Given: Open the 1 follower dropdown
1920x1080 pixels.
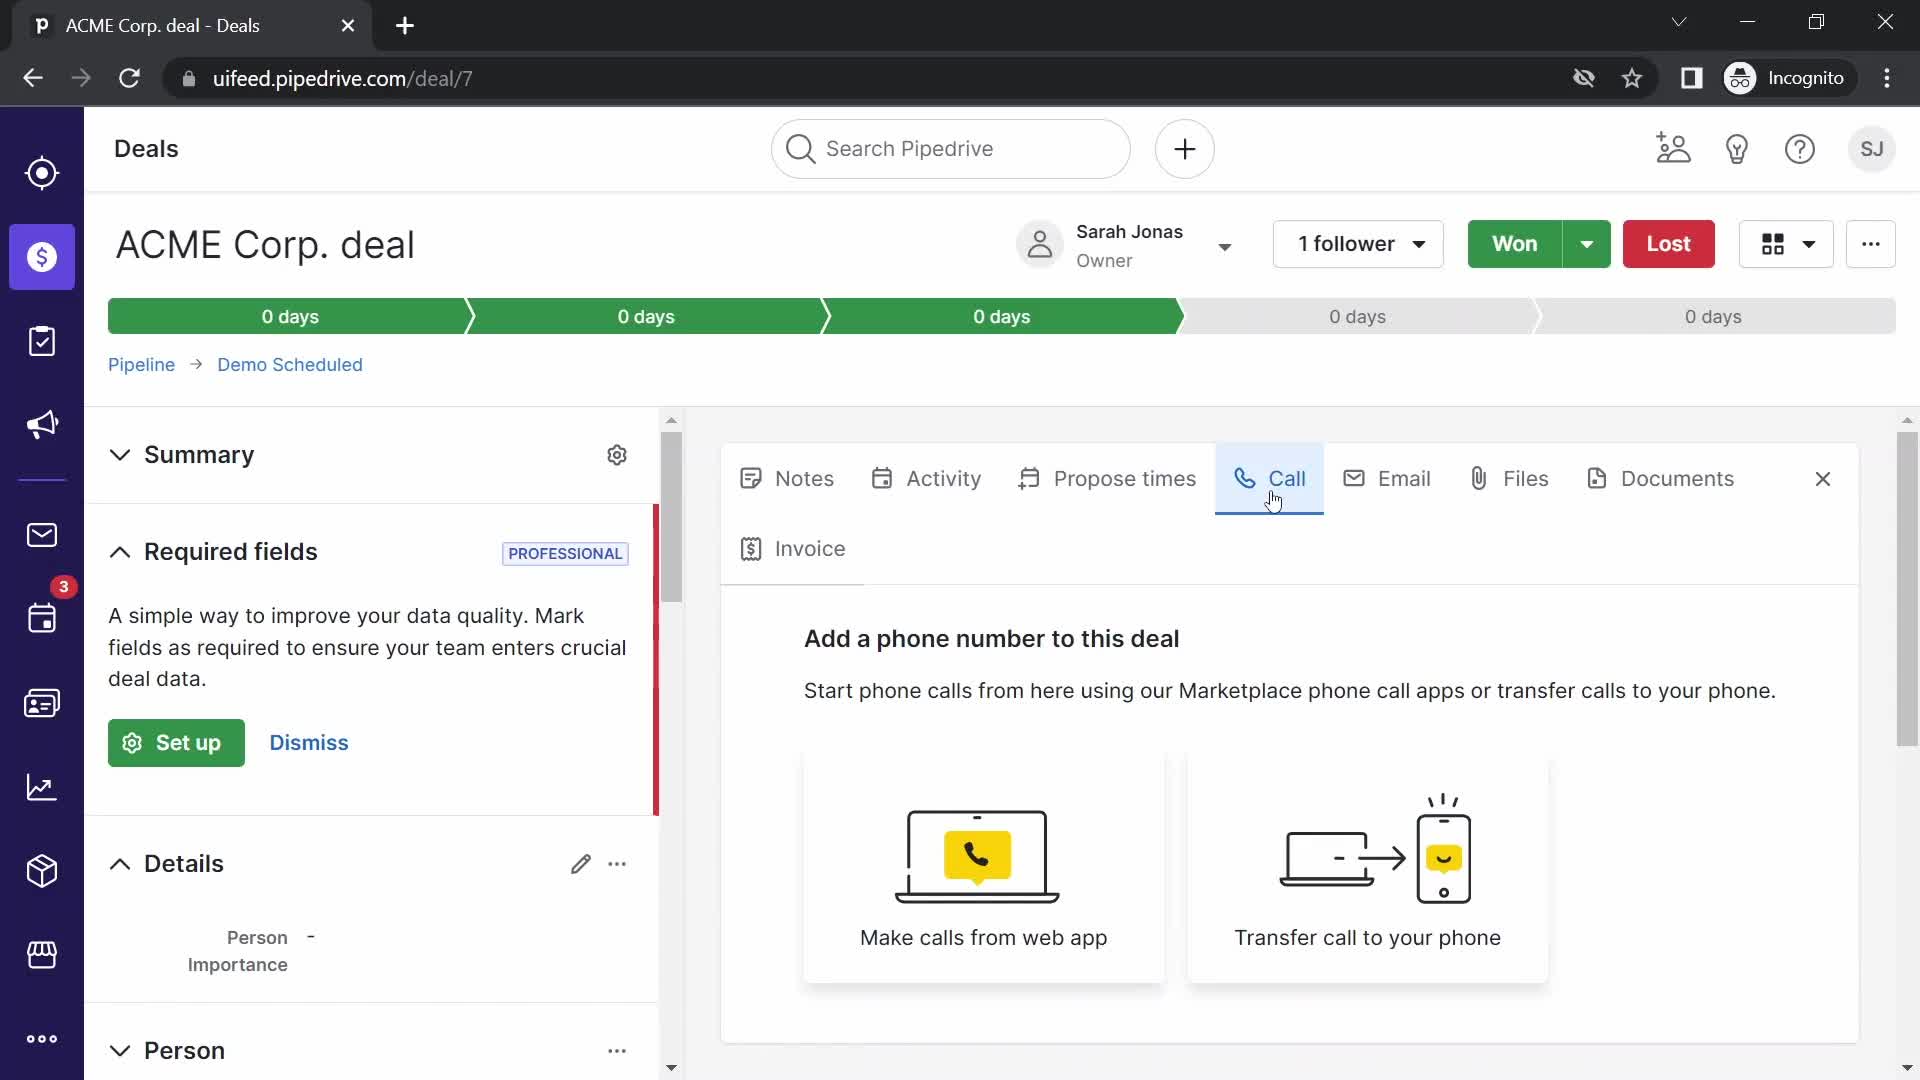Looking at the screenshot, I should [1358, 244].
